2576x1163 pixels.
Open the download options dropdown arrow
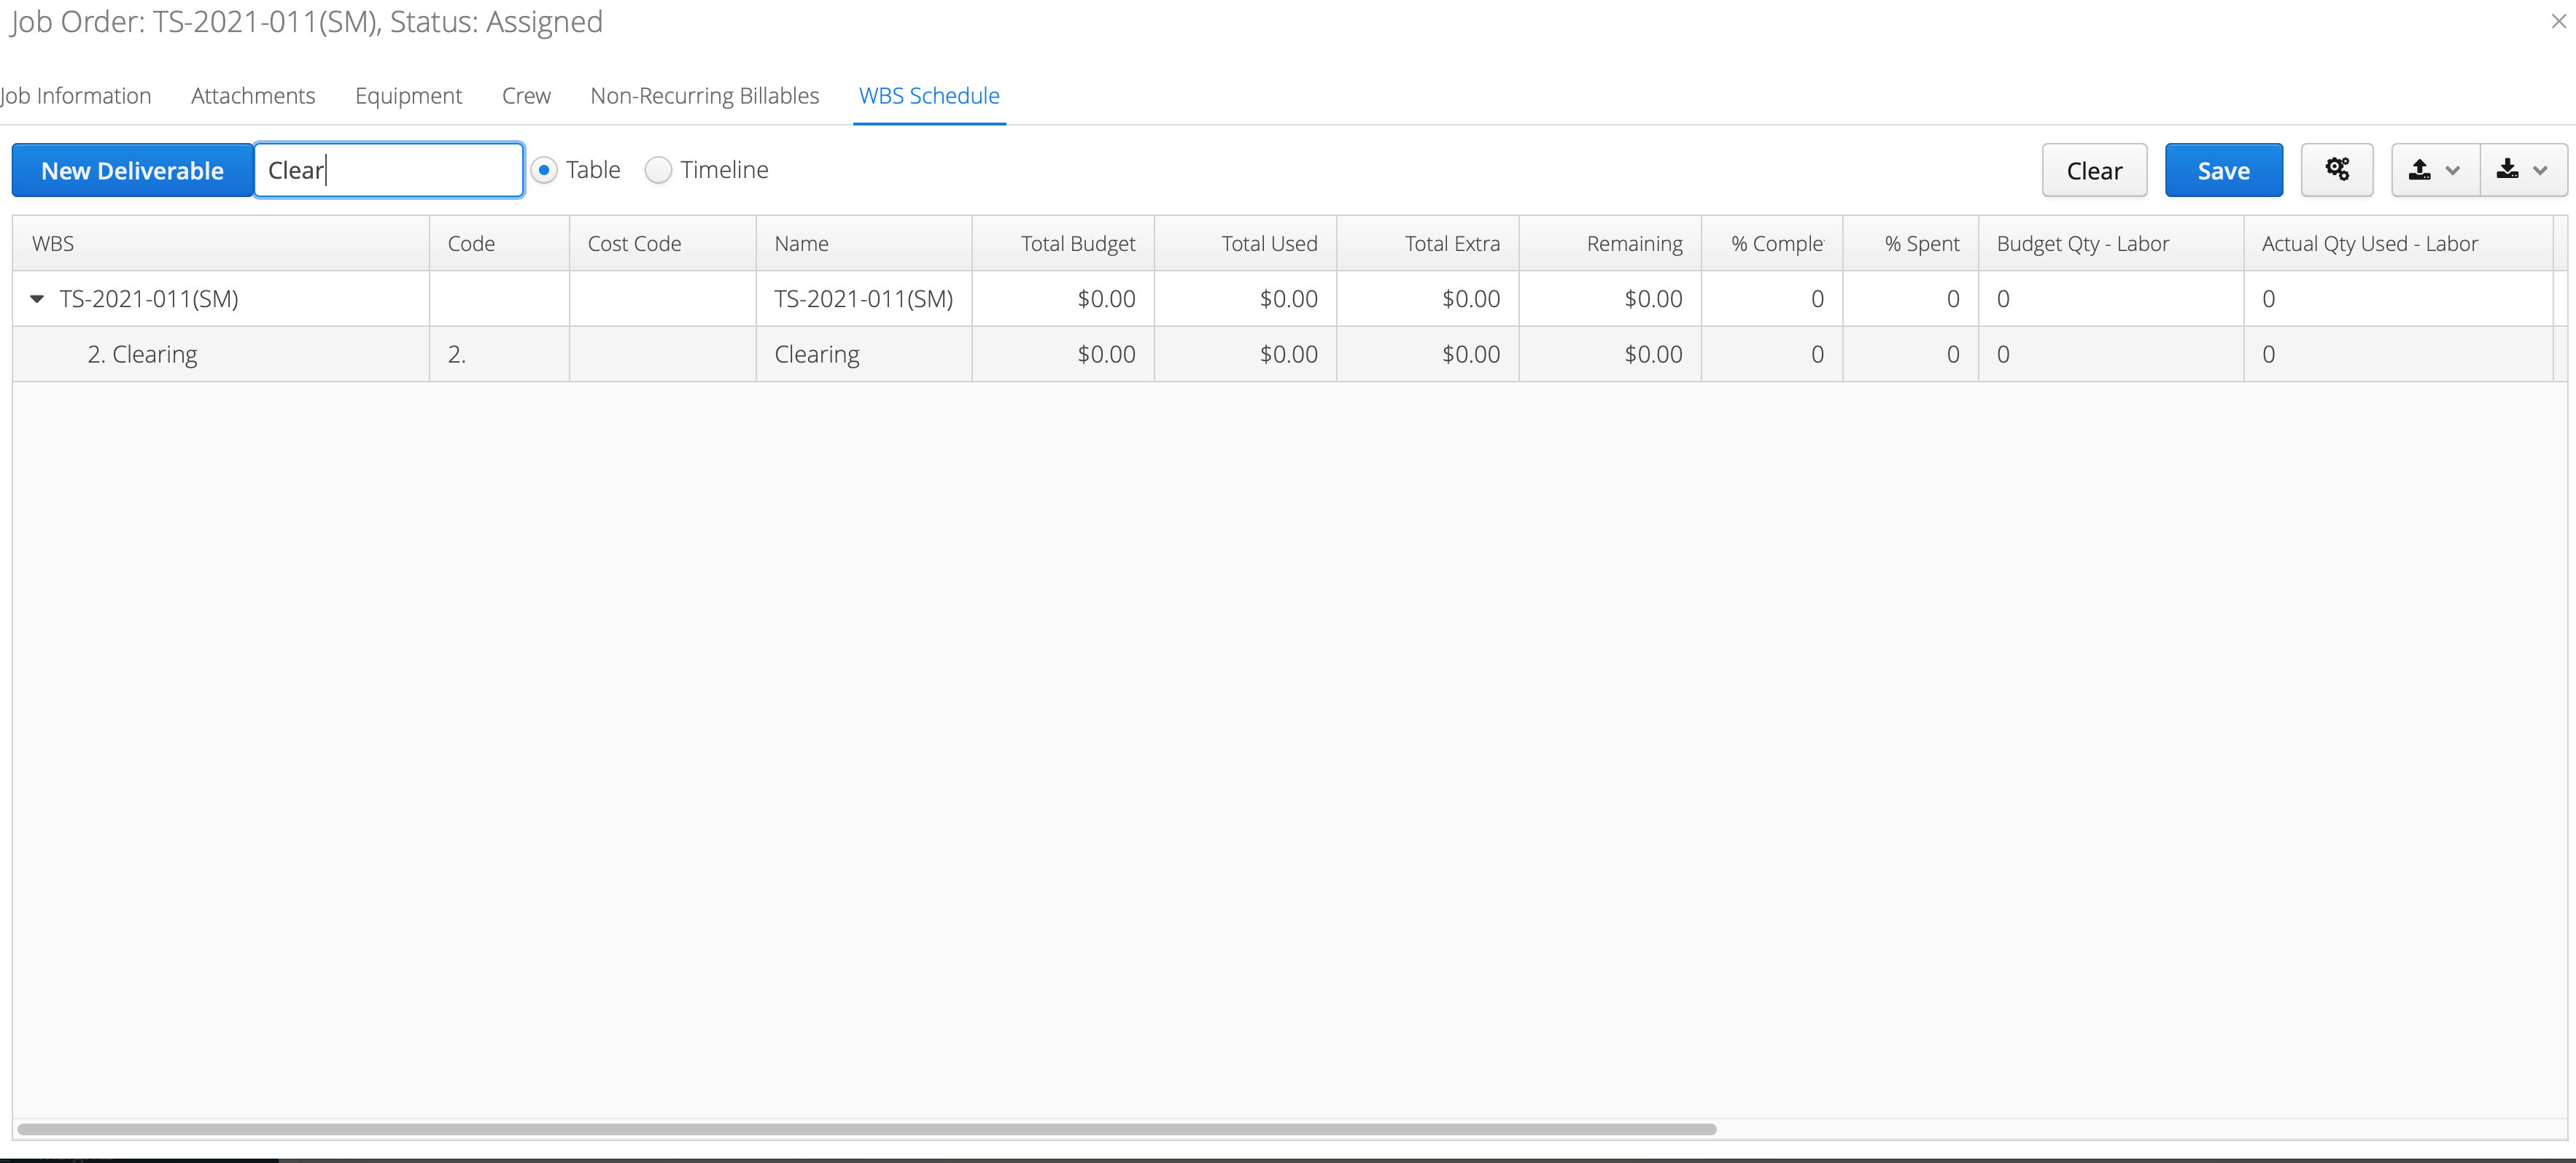pyautogui.click(x=2540, y=170)
